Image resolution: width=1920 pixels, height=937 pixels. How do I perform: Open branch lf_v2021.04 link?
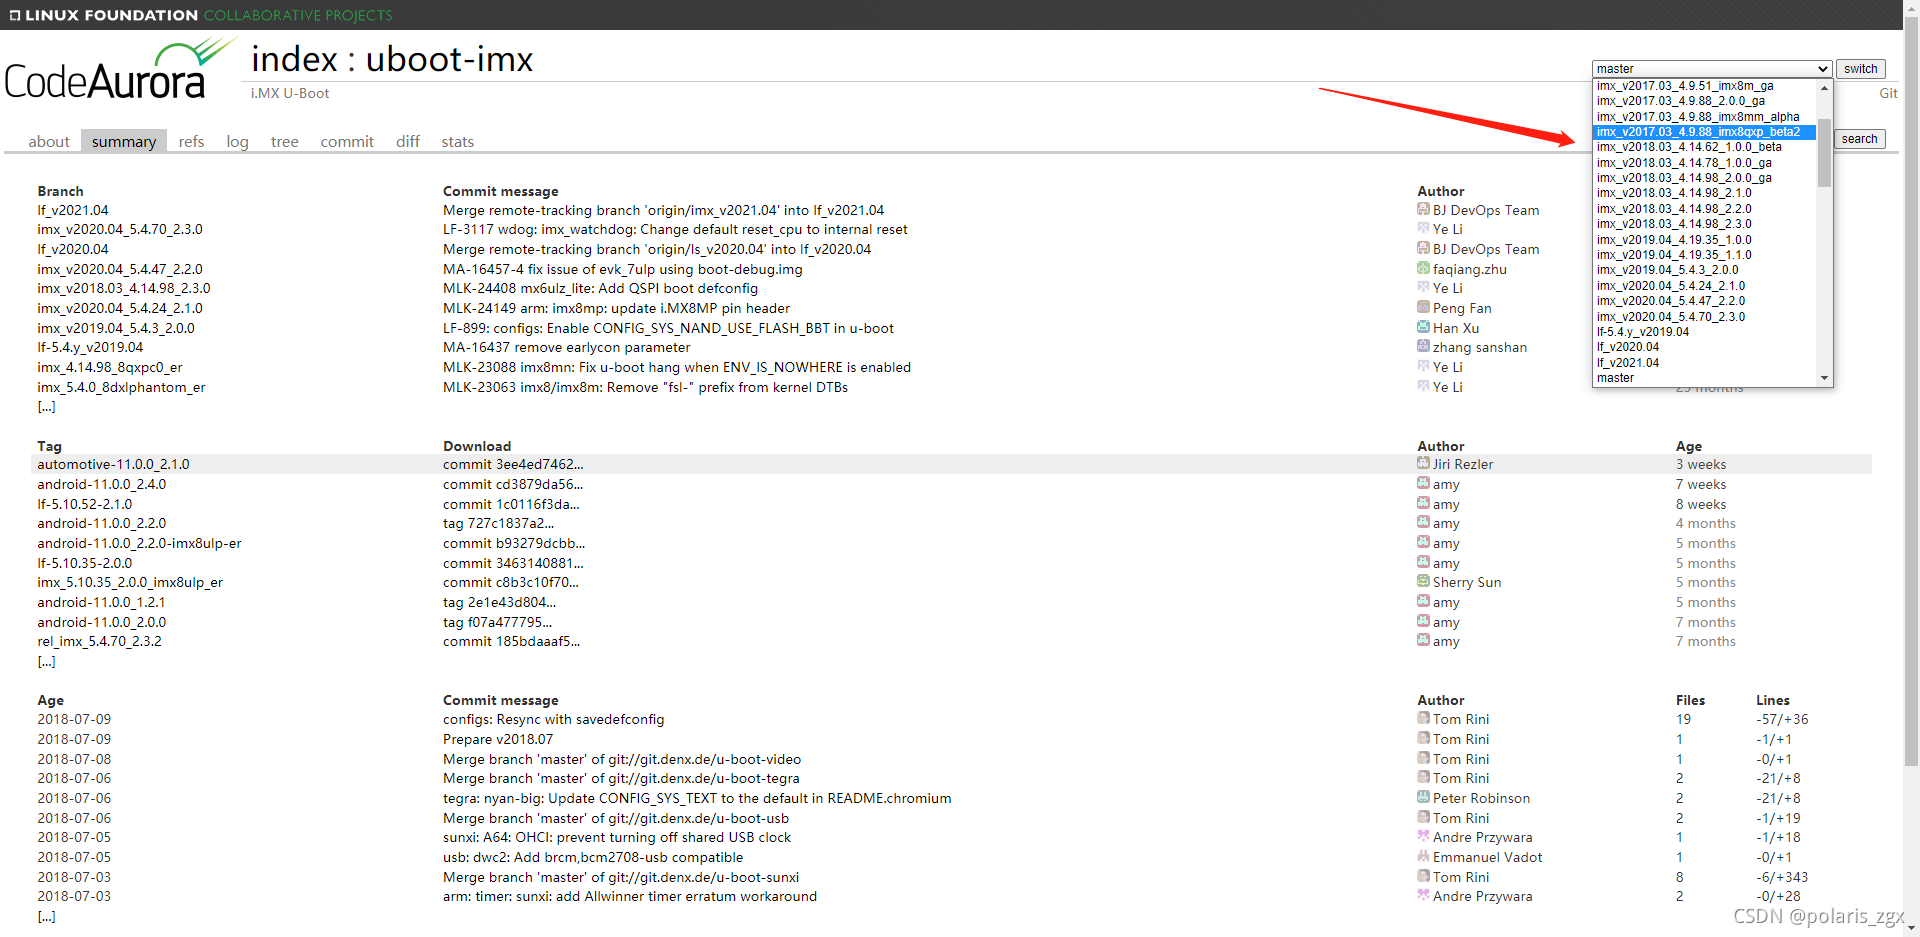tap(73, 210)
